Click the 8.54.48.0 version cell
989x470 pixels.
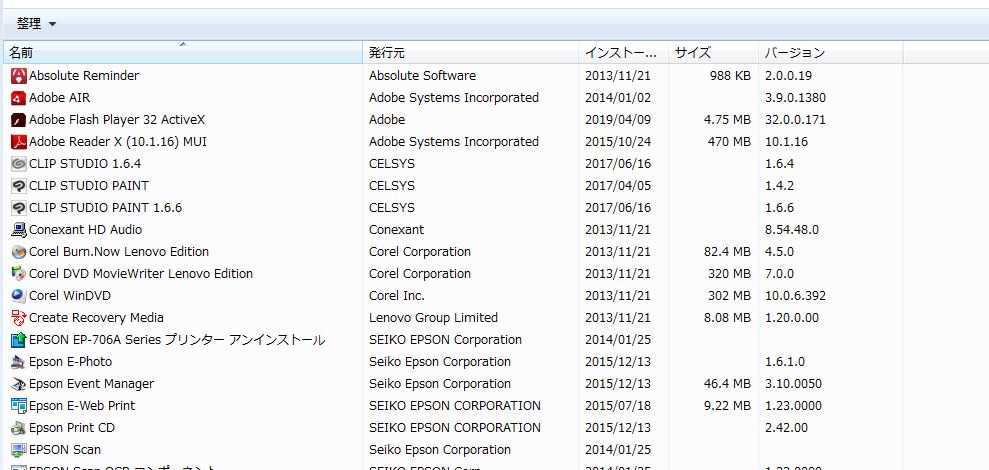pyautogui.click(x=792, y=230)
